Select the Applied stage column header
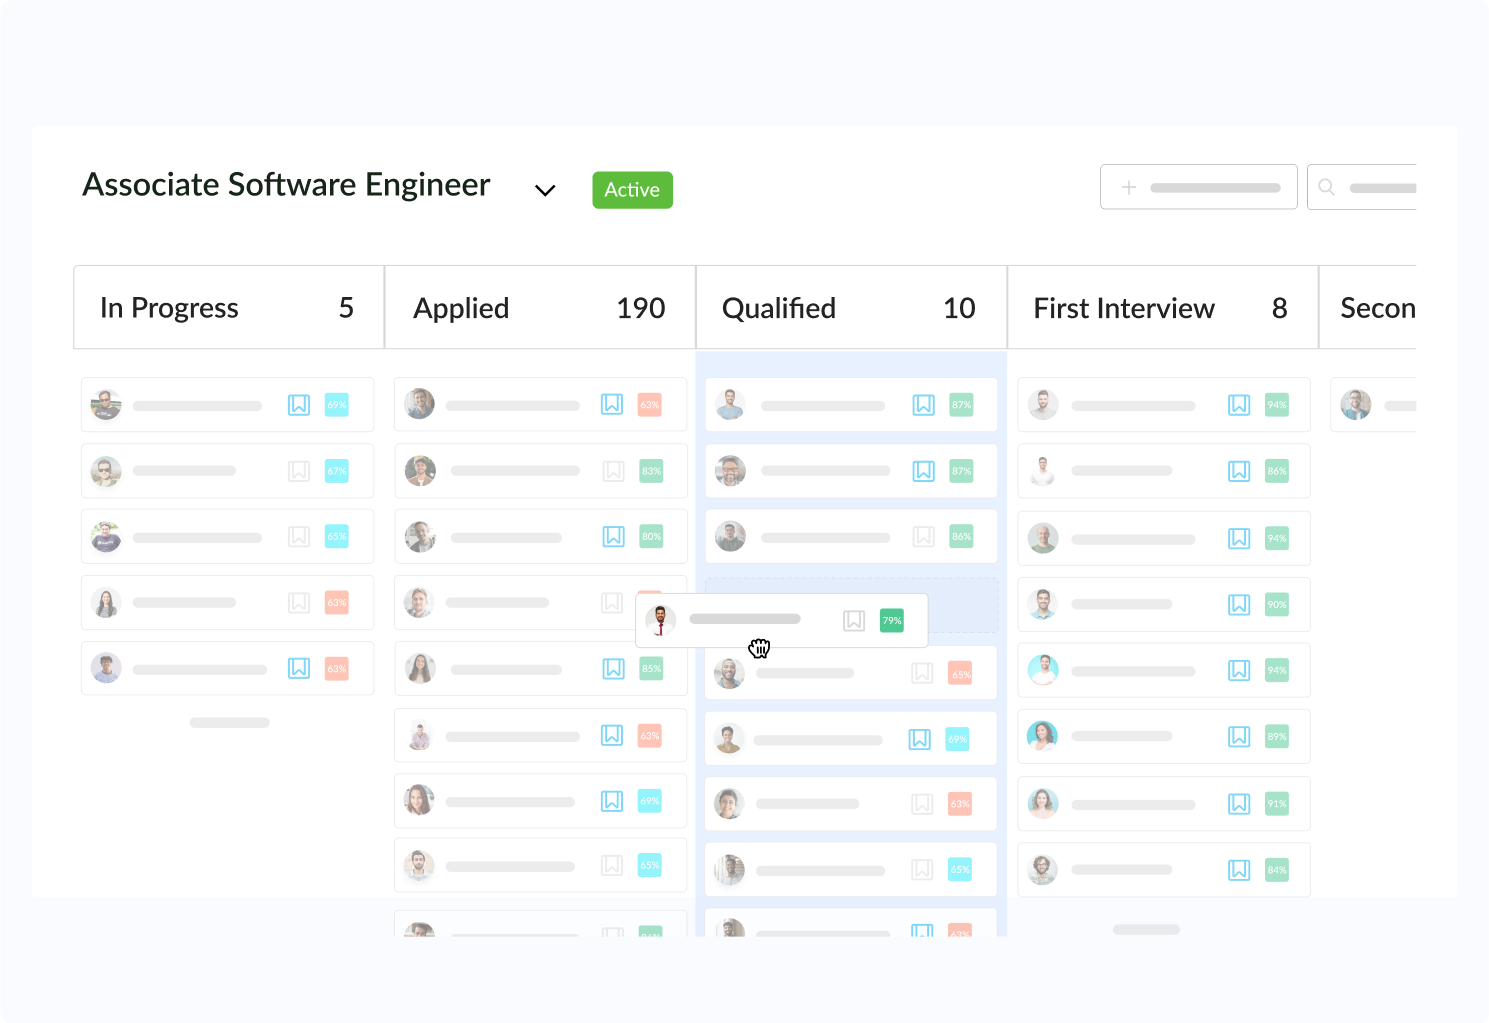This screenshot has width=1489, height=1023. pyautogui.click(x=539, y=308)
